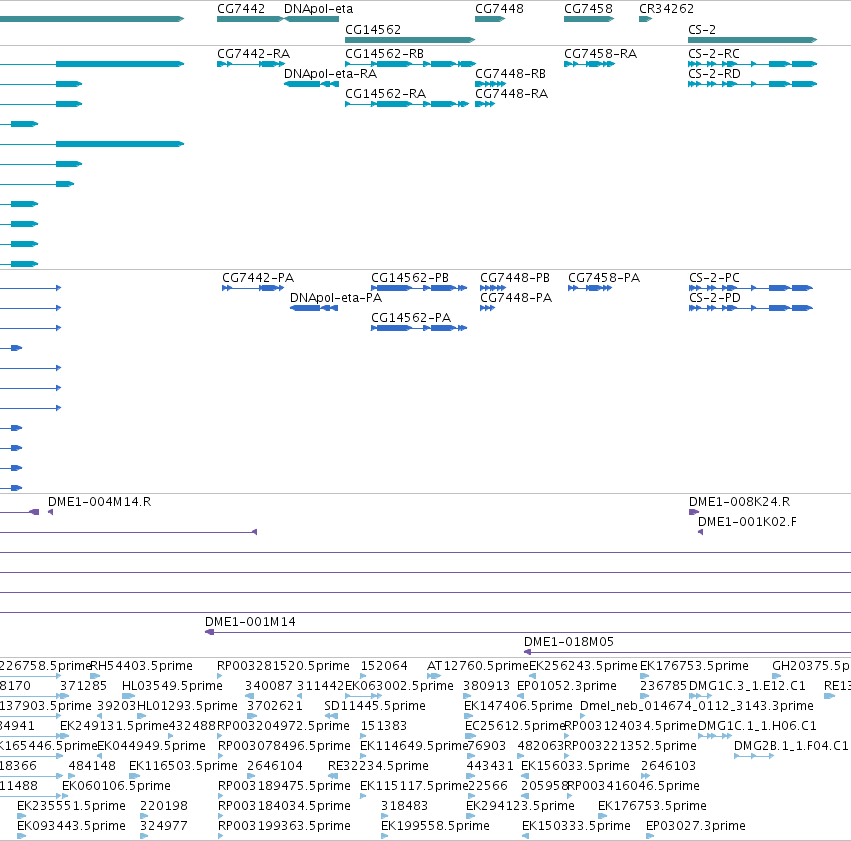Select the DNApol-eta gene label
The height and width of the screenshot is (841, 851).
pyautogui.click(x=319, y=9)
